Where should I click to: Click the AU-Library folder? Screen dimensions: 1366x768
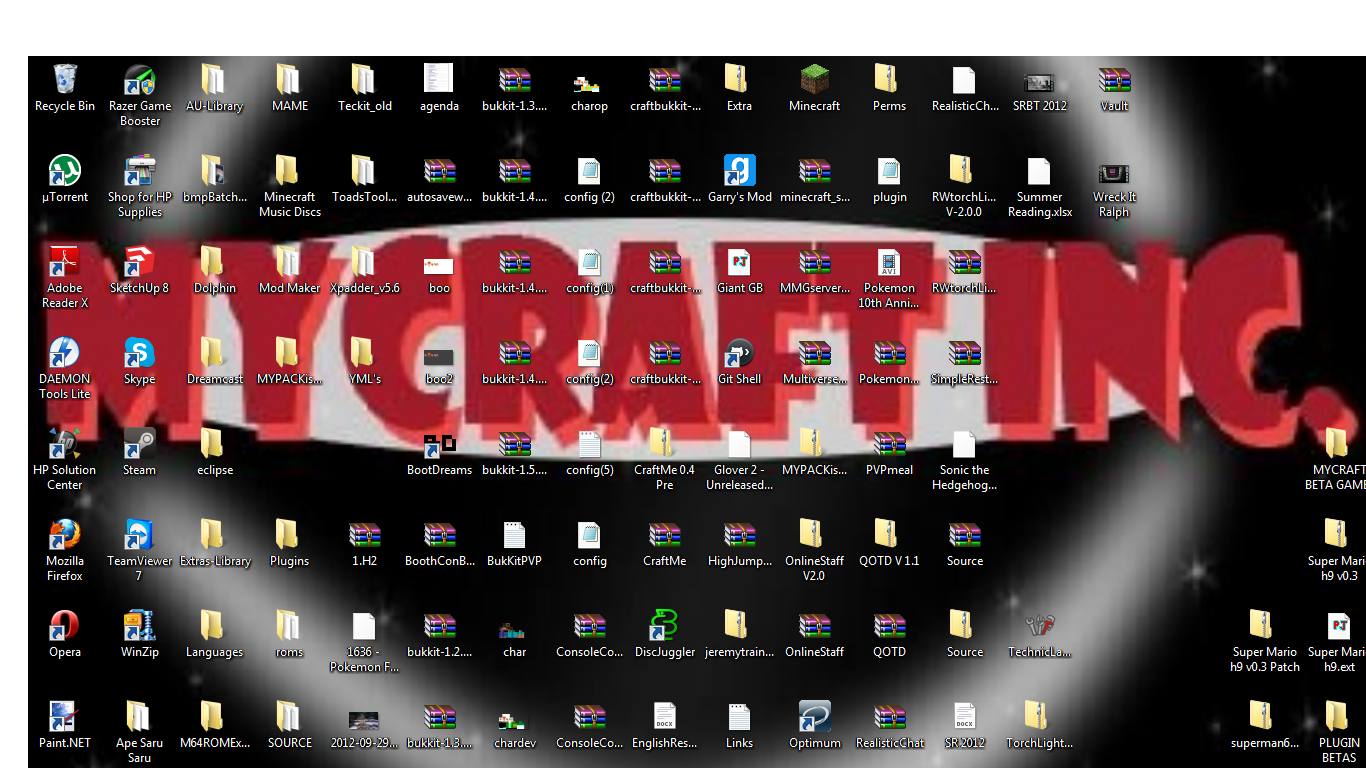pyautogui.click(x=213, y=80)
